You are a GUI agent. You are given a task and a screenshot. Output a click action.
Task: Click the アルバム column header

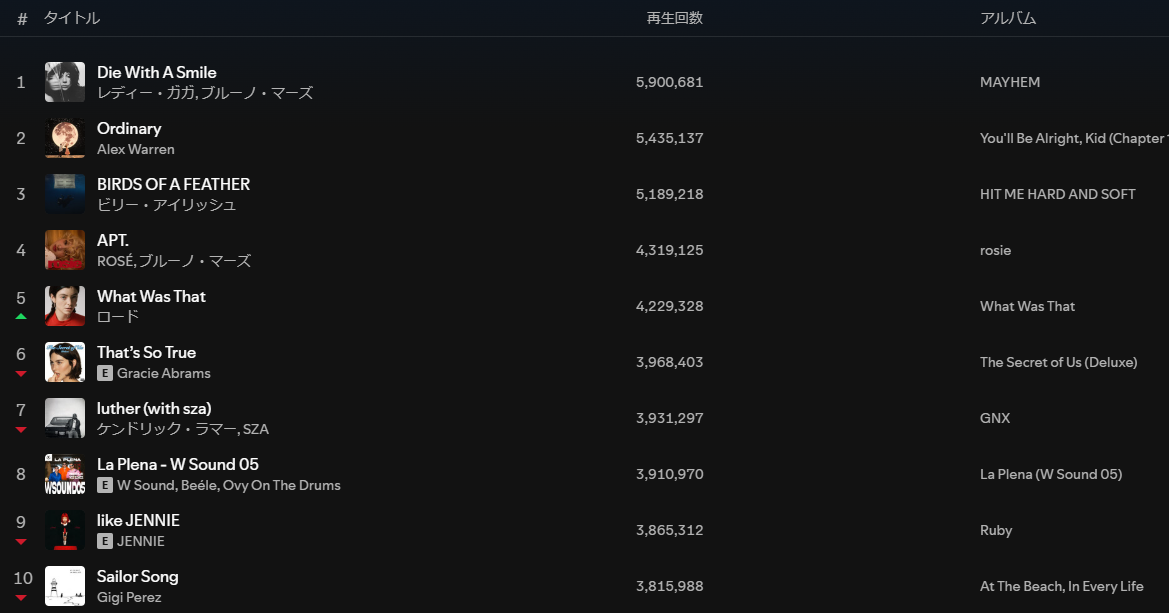coord(1008,18)
